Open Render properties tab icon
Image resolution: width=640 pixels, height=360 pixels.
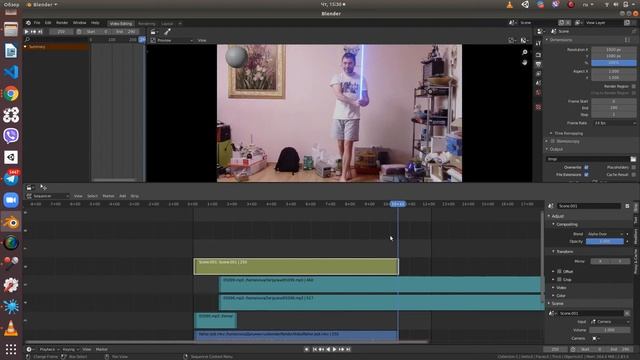538,55
